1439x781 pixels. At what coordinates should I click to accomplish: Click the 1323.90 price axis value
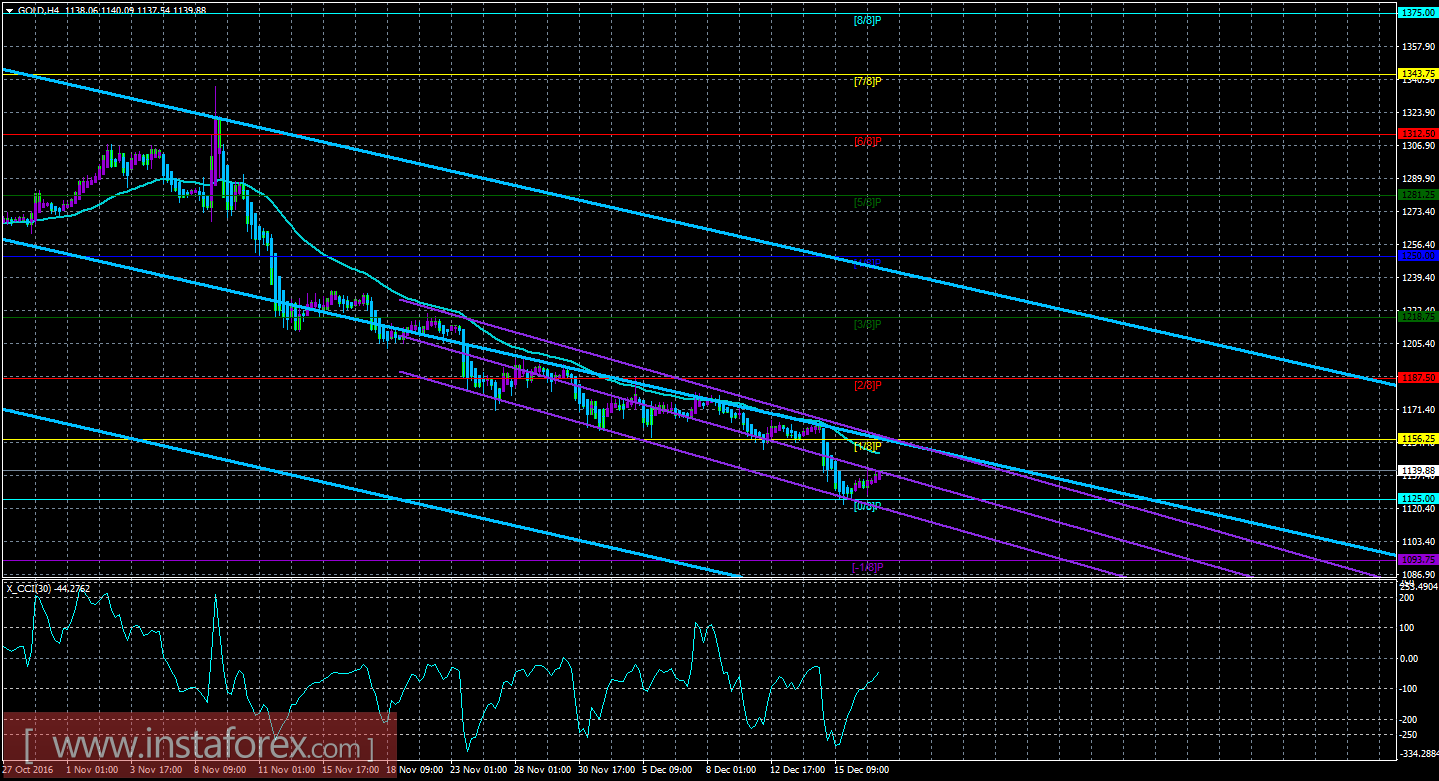click(x=1418, y=113)
